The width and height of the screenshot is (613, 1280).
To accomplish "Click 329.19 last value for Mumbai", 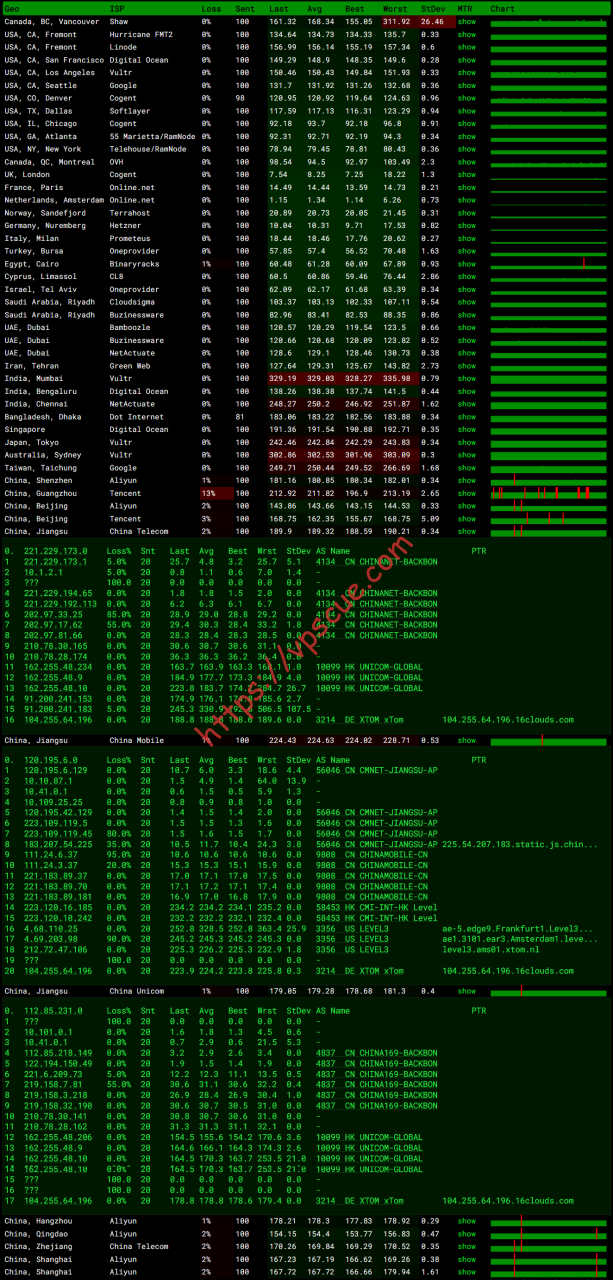I will (285, 379).
